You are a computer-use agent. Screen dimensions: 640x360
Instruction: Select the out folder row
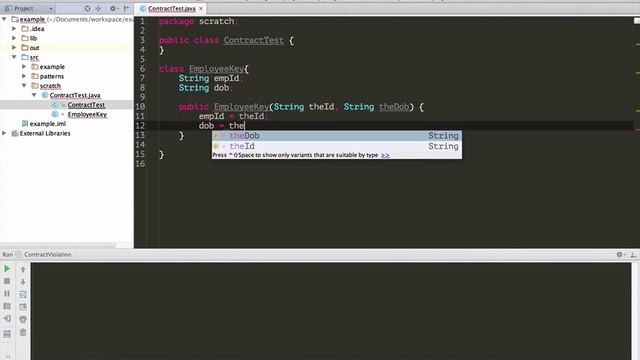tap(67, 48)
